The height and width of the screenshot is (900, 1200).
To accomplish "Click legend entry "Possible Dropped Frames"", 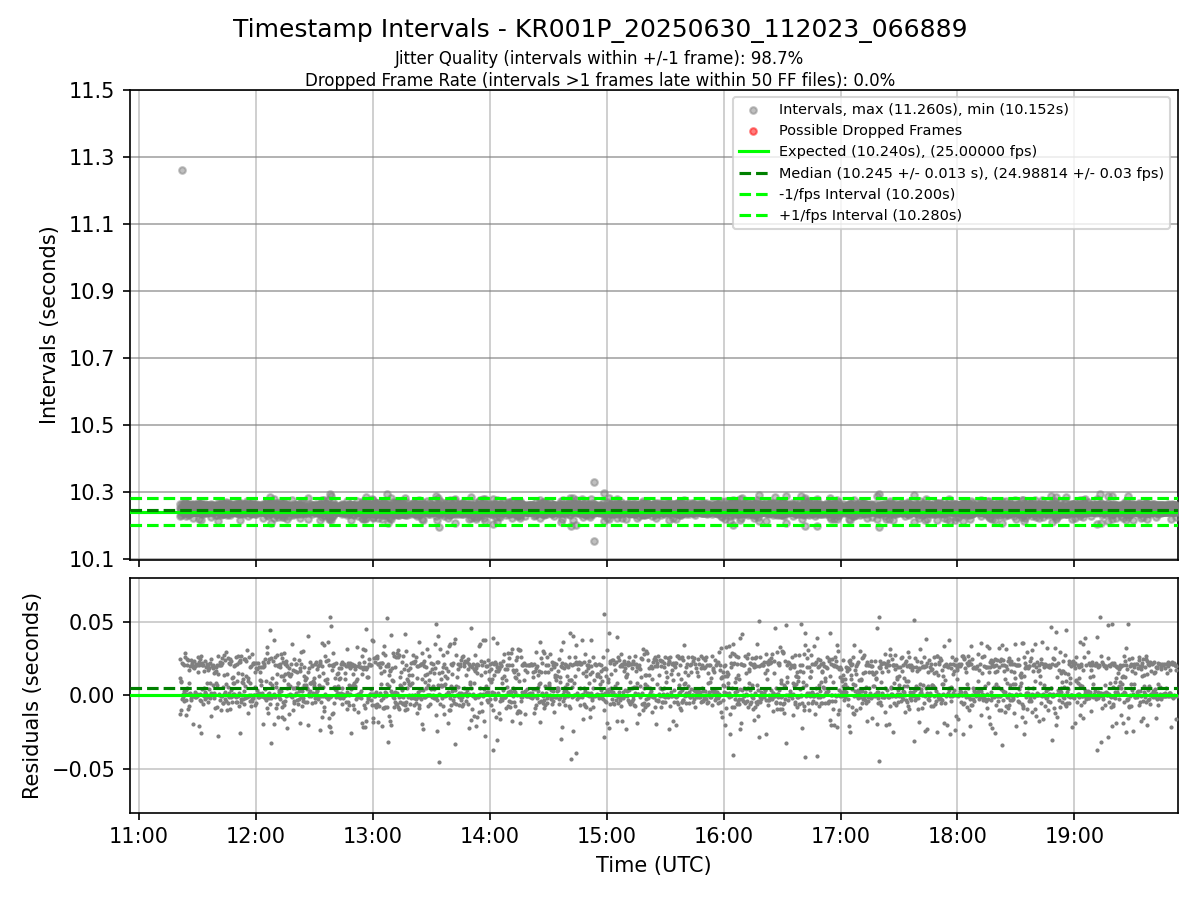I will click(x=870, y=130).
